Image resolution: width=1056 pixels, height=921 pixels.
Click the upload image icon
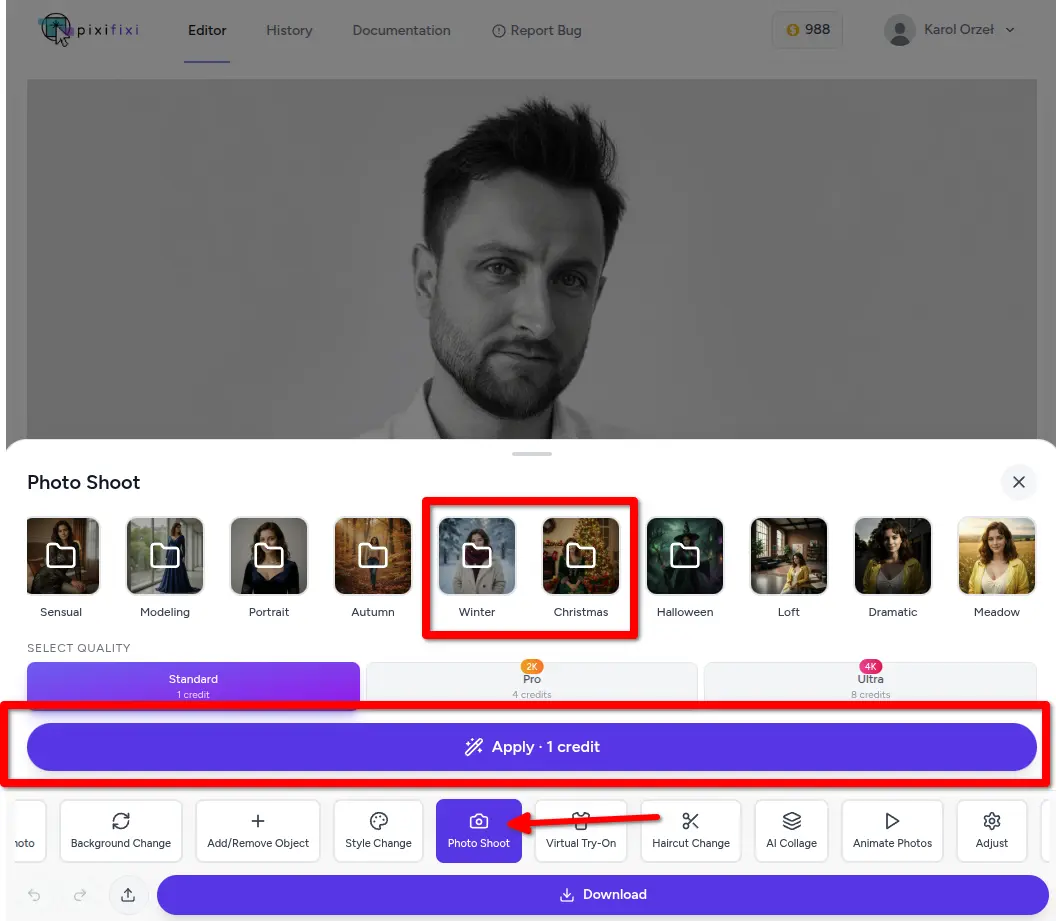(128, 895)
